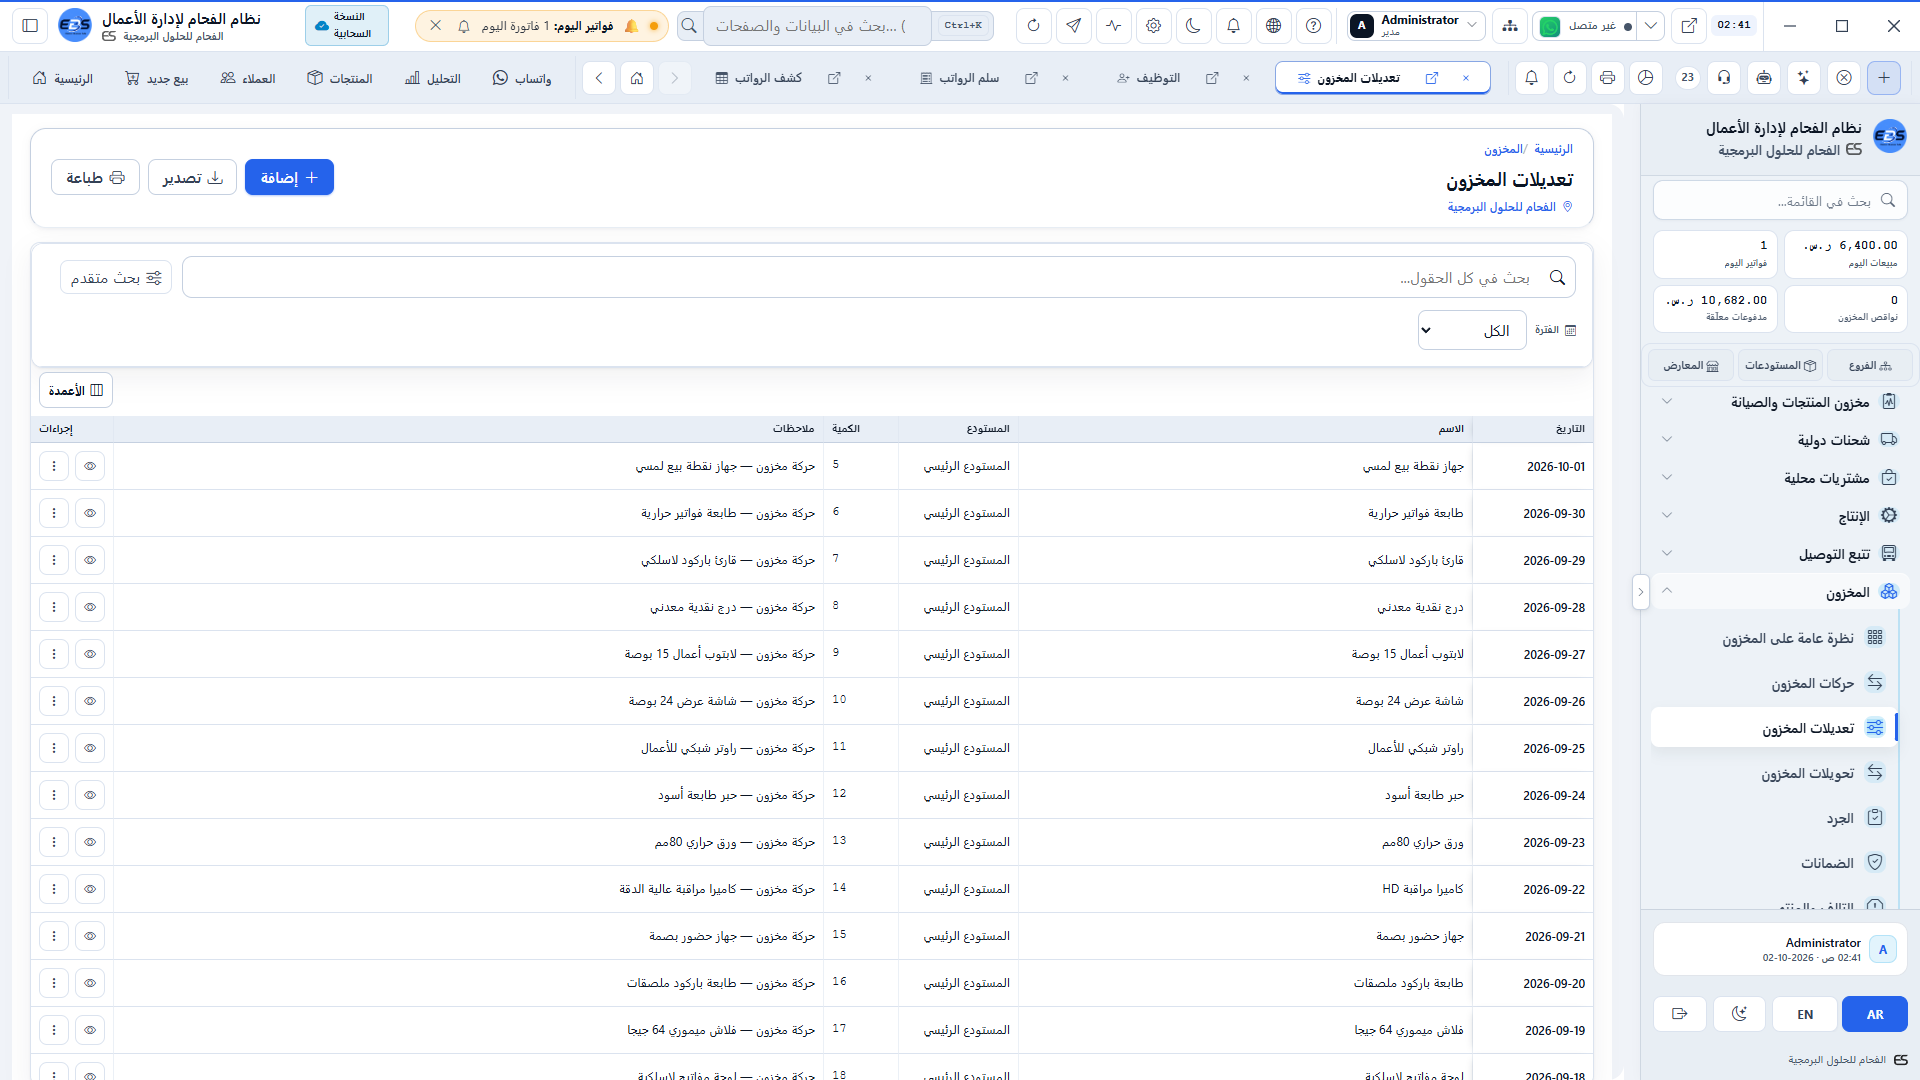Collapse the المخزون sidebar section
Screen dimensions: 1920x1080
[x=1780, y=592]
